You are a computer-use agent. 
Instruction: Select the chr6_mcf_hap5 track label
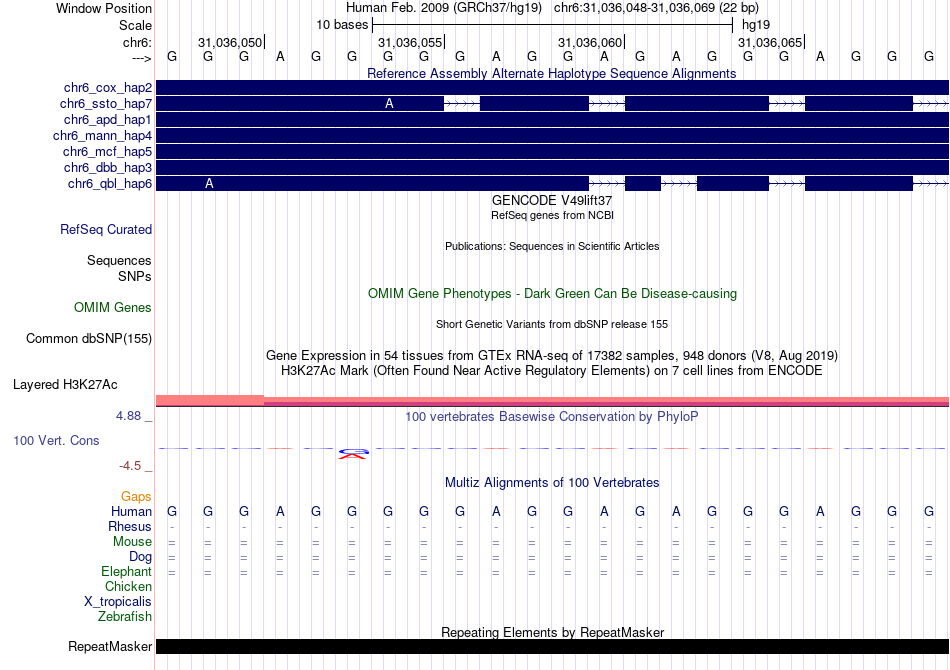[107, 151]
